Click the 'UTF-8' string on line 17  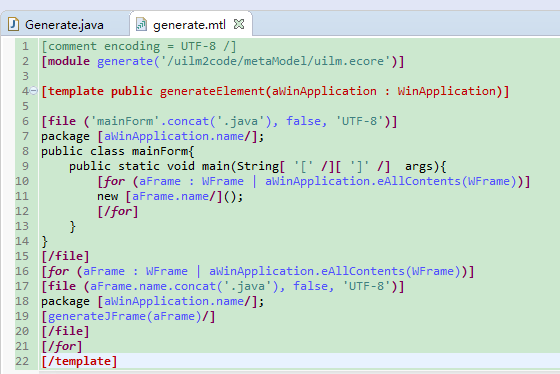coord(366,286)
